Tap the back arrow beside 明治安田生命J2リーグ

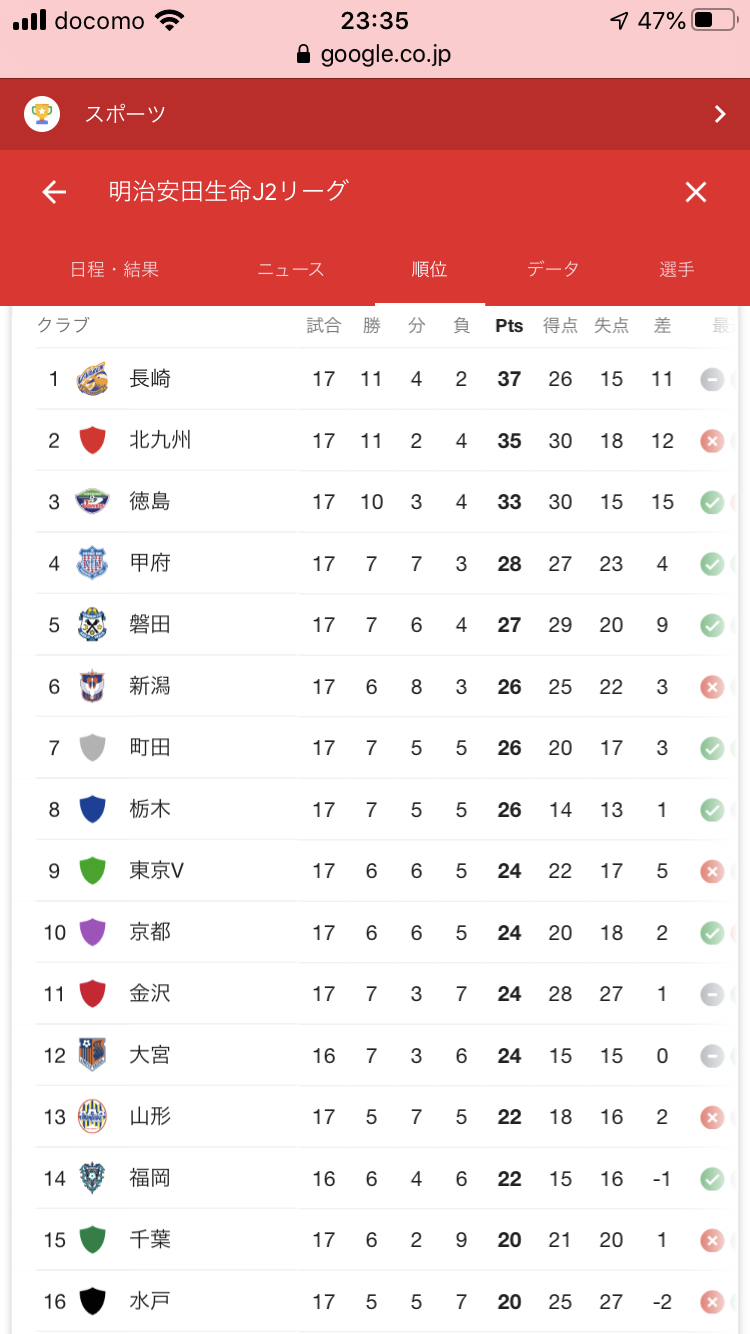pos(54,192)
